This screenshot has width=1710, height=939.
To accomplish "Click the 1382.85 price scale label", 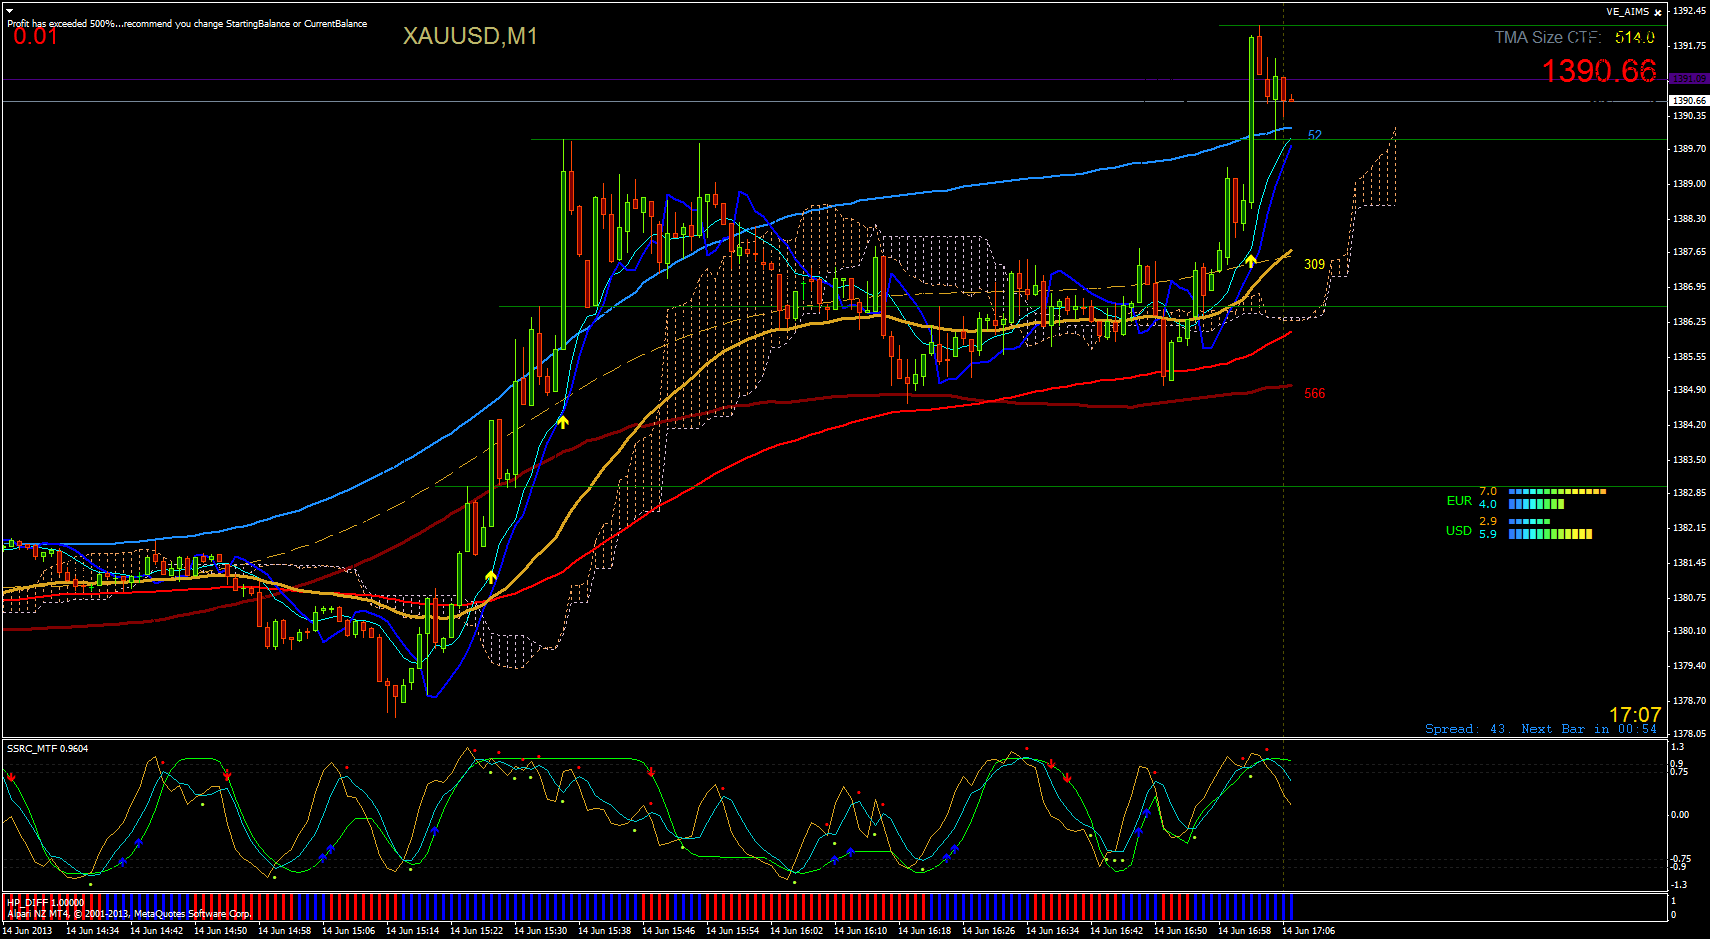I will coord(1689,493).
